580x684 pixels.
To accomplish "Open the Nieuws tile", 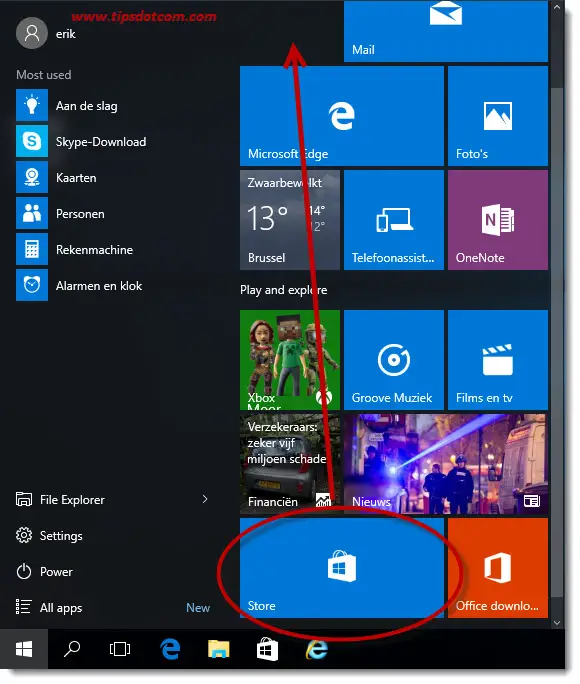I will point(445,464).
